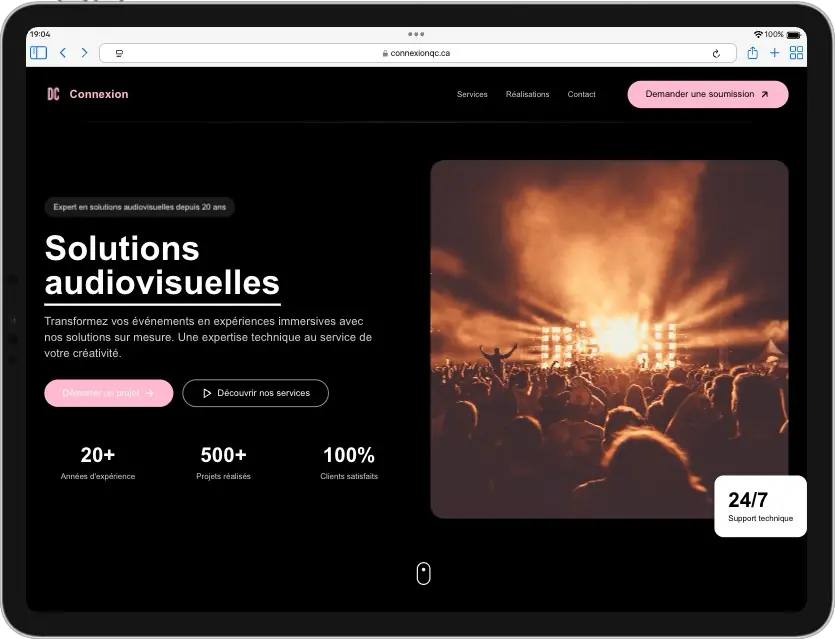Open the Services nav link
The image size is (835, 639).
point(472,94)
